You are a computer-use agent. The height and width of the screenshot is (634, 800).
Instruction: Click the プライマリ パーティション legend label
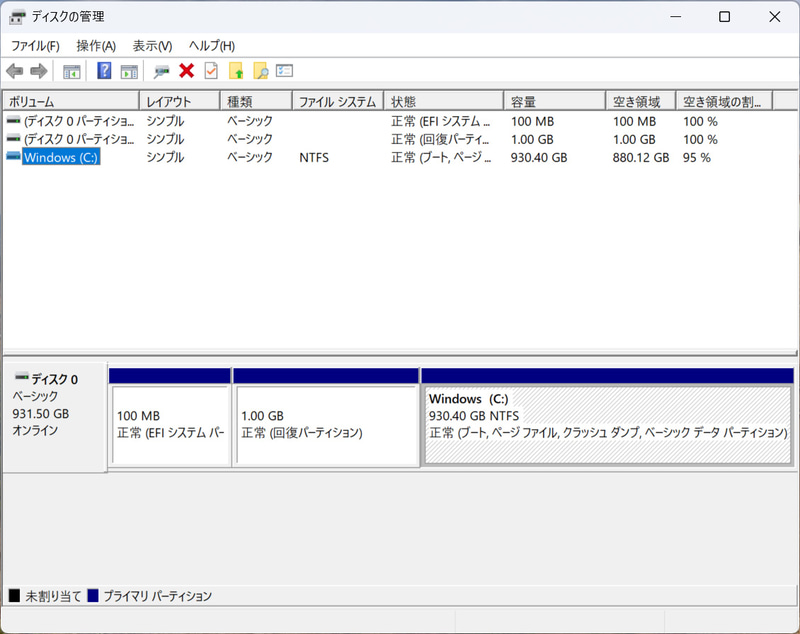pos(157,596)
